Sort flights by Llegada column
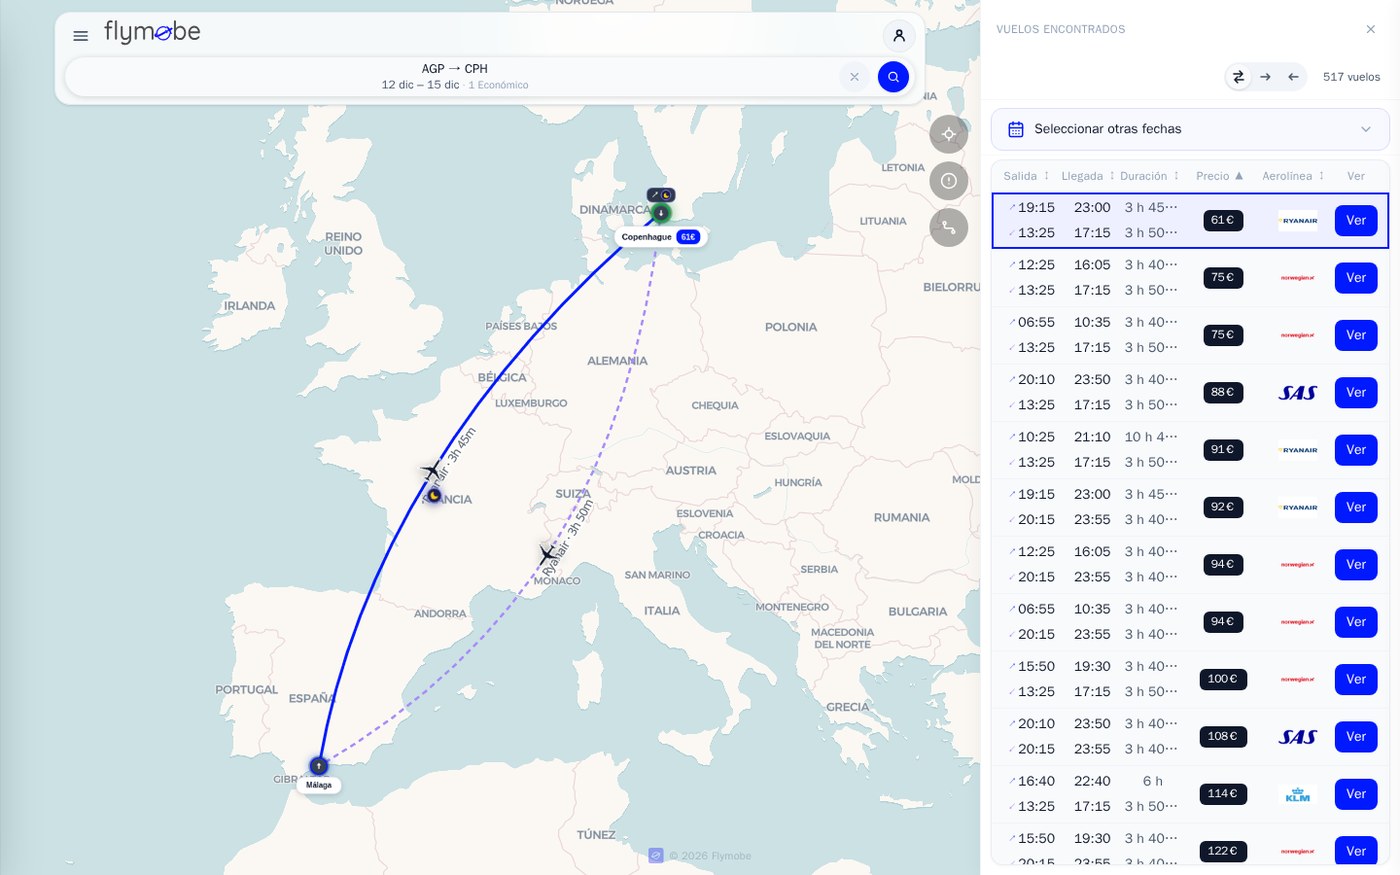Viewport: 1400px width, 875px height. pyautogui.click(x=1088, y=176)
